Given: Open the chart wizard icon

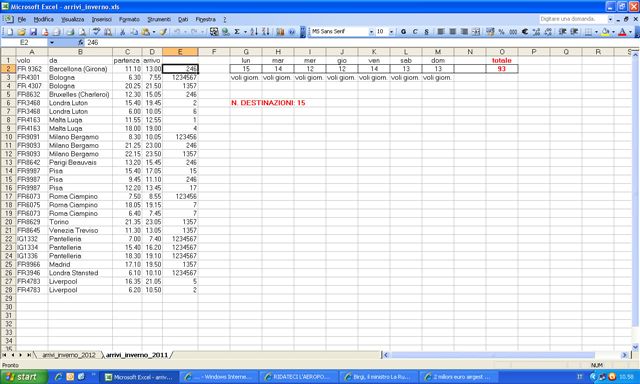Looking at the screenshot, I should point(280,32).
